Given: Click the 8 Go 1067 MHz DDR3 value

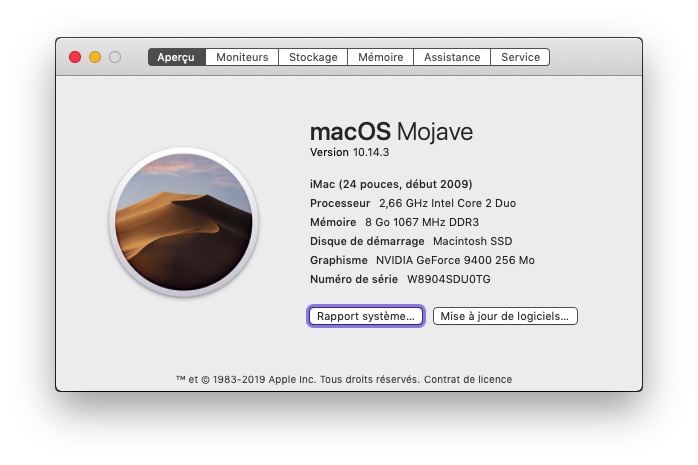Looking at the screenshot, I should click(422, 222).
